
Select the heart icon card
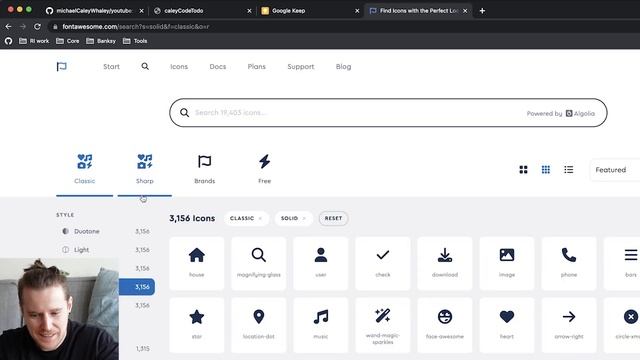[507, 325]
